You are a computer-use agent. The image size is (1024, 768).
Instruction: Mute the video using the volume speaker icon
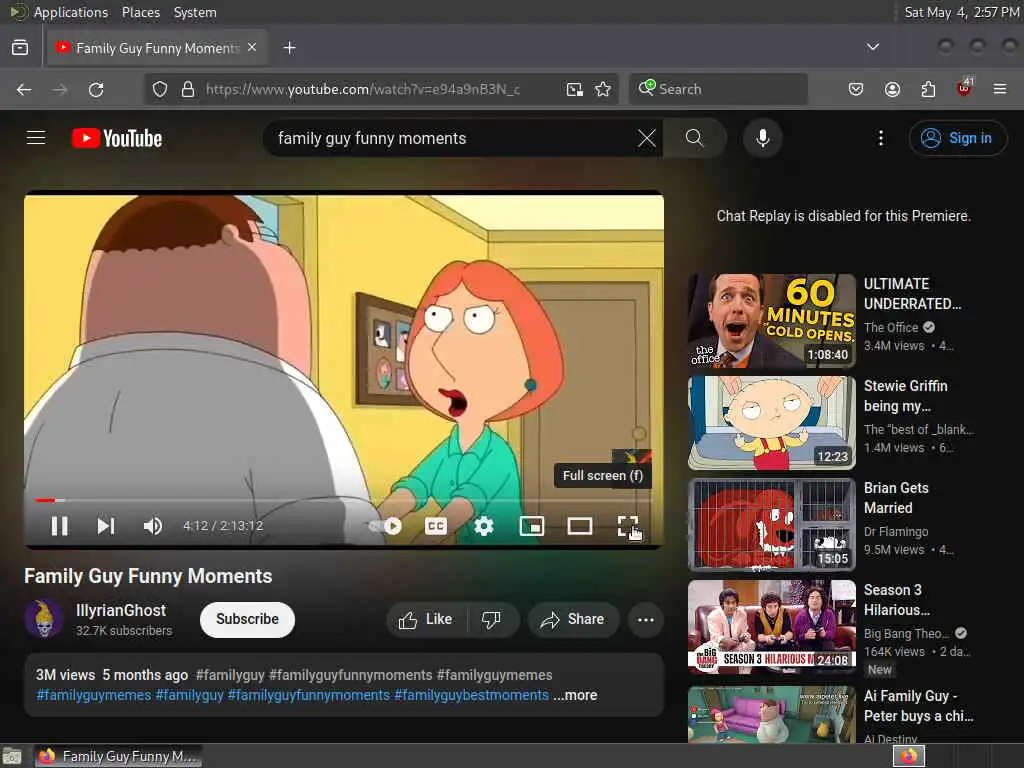tap(153, 526)
